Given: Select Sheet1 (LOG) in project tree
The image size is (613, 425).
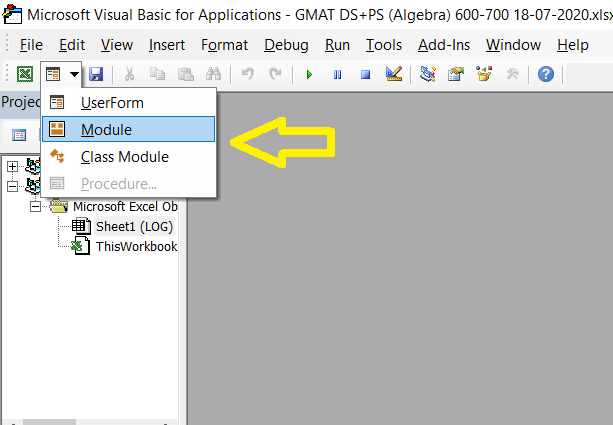Looking at the screenshot, I should click(x=134, y=227).
